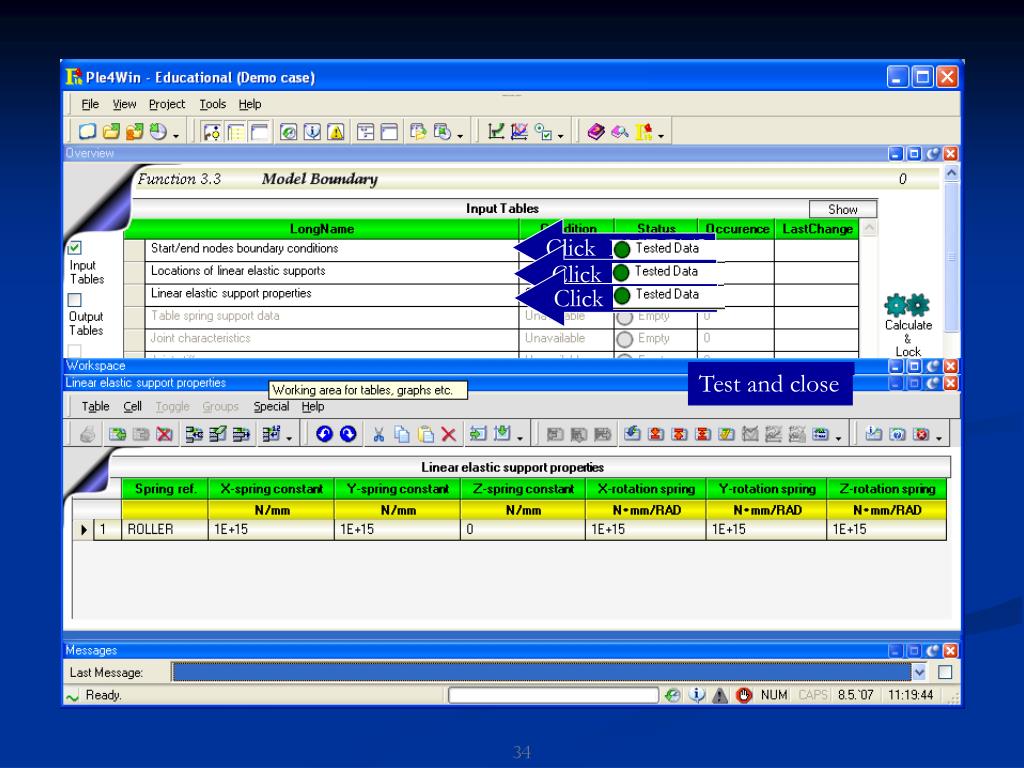
Task: Click the delete row icon with red X beside add row
Action: coord(165,434)
